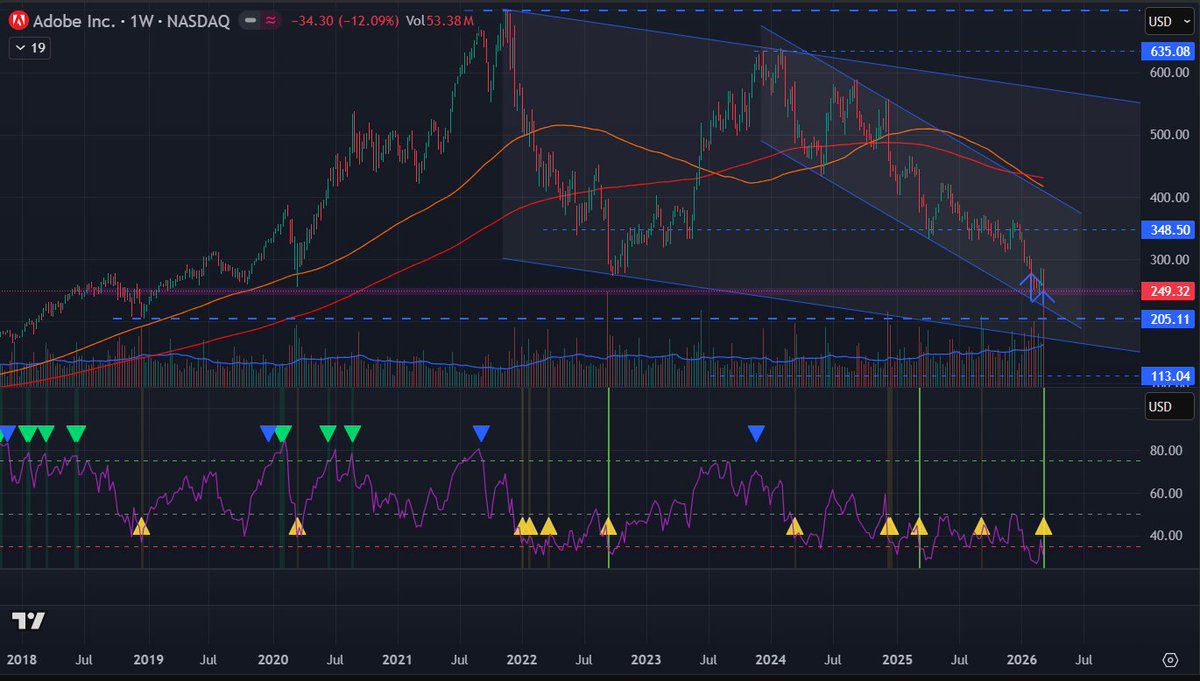Select the 205.11 price line label
The width and height of the screenshot is (1200, 681).
pos(1169,319)
